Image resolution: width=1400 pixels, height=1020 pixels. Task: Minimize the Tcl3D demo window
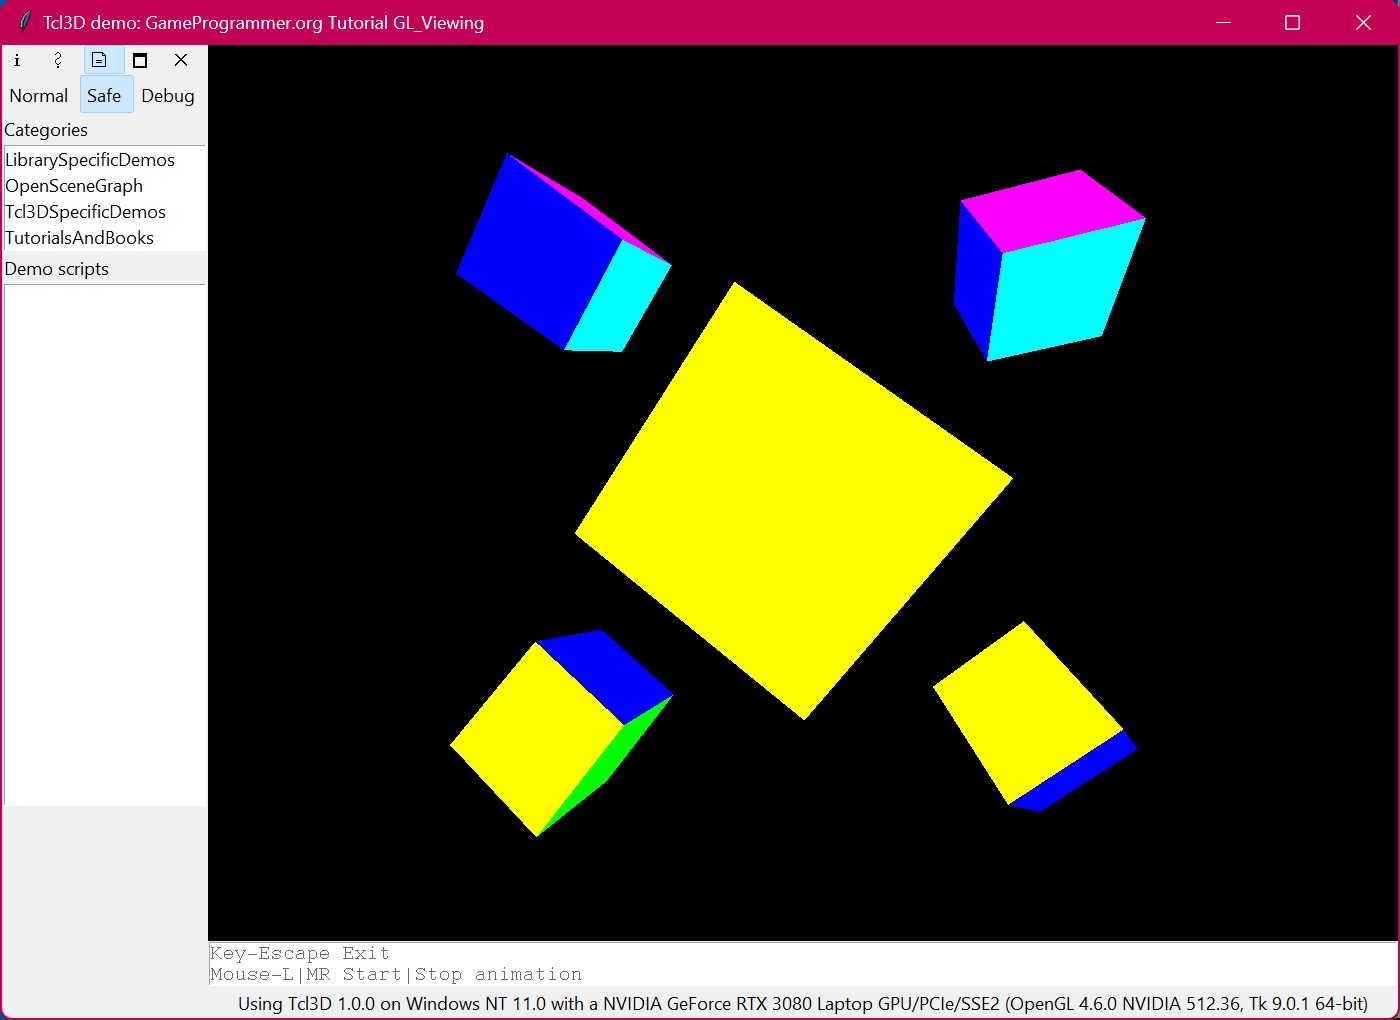click(x=1223, y=22)
